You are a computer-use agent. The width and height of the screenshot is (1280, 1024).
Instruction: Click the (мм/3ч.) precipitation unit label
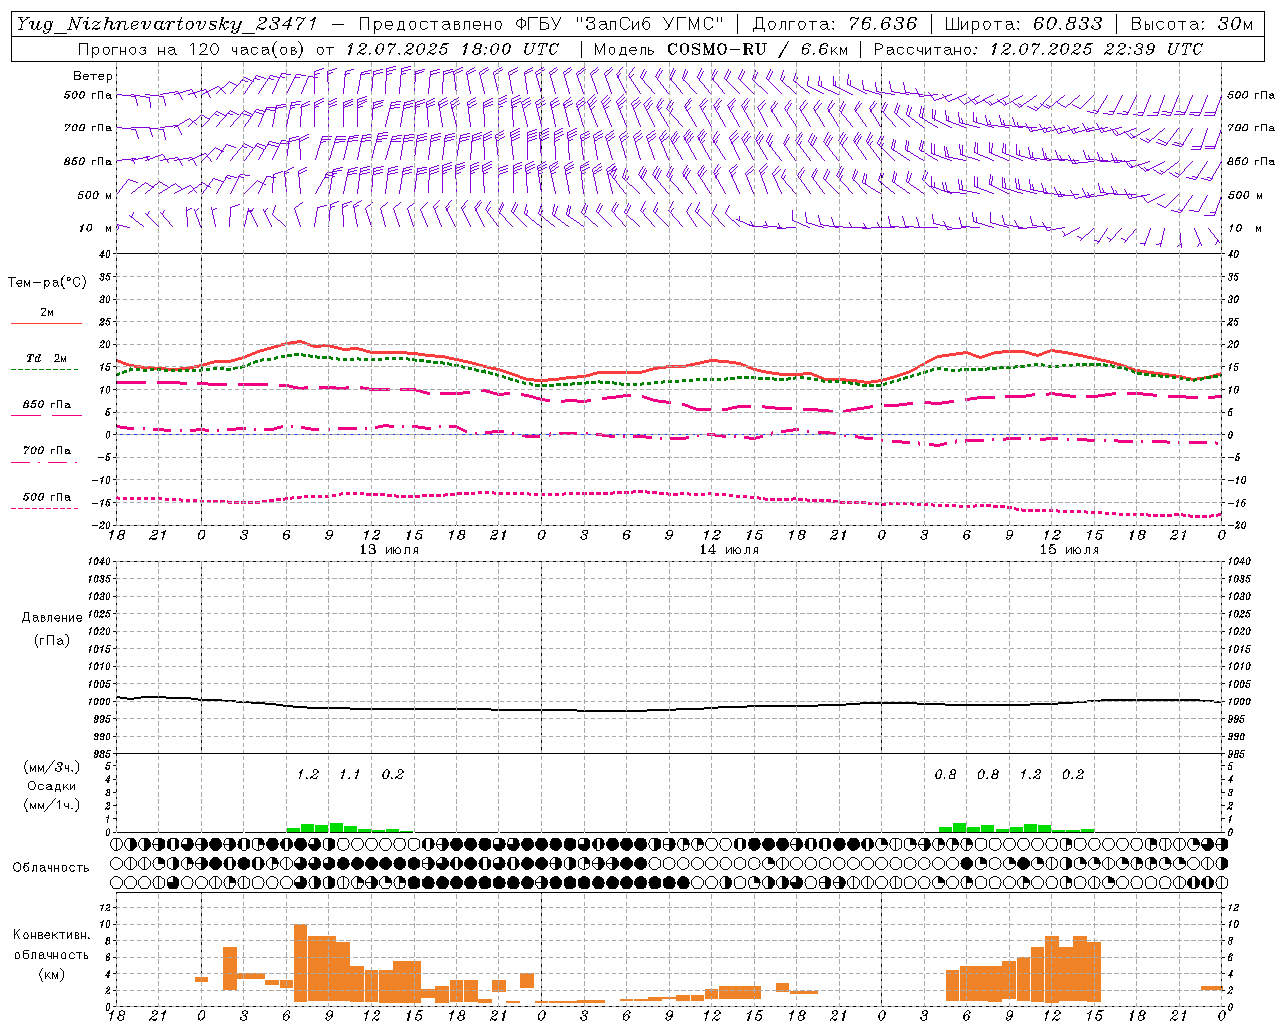tap(51, 768)
